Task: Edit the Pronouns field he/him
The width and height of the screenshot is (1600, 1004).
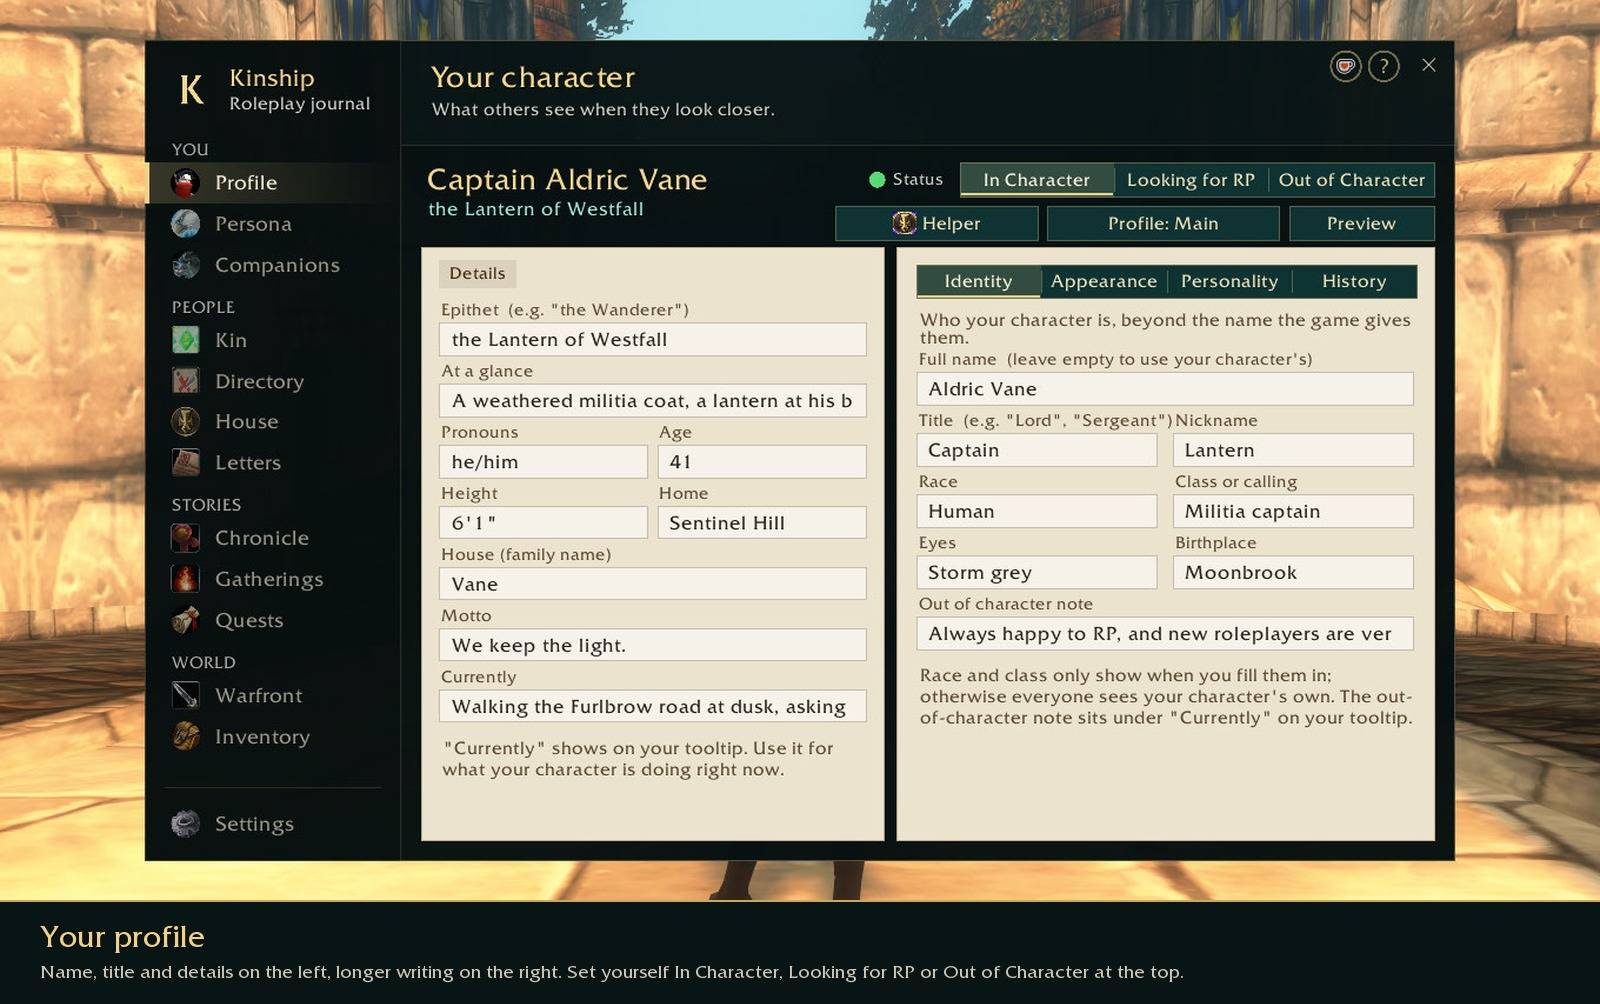Action: (x=544, y=462)
